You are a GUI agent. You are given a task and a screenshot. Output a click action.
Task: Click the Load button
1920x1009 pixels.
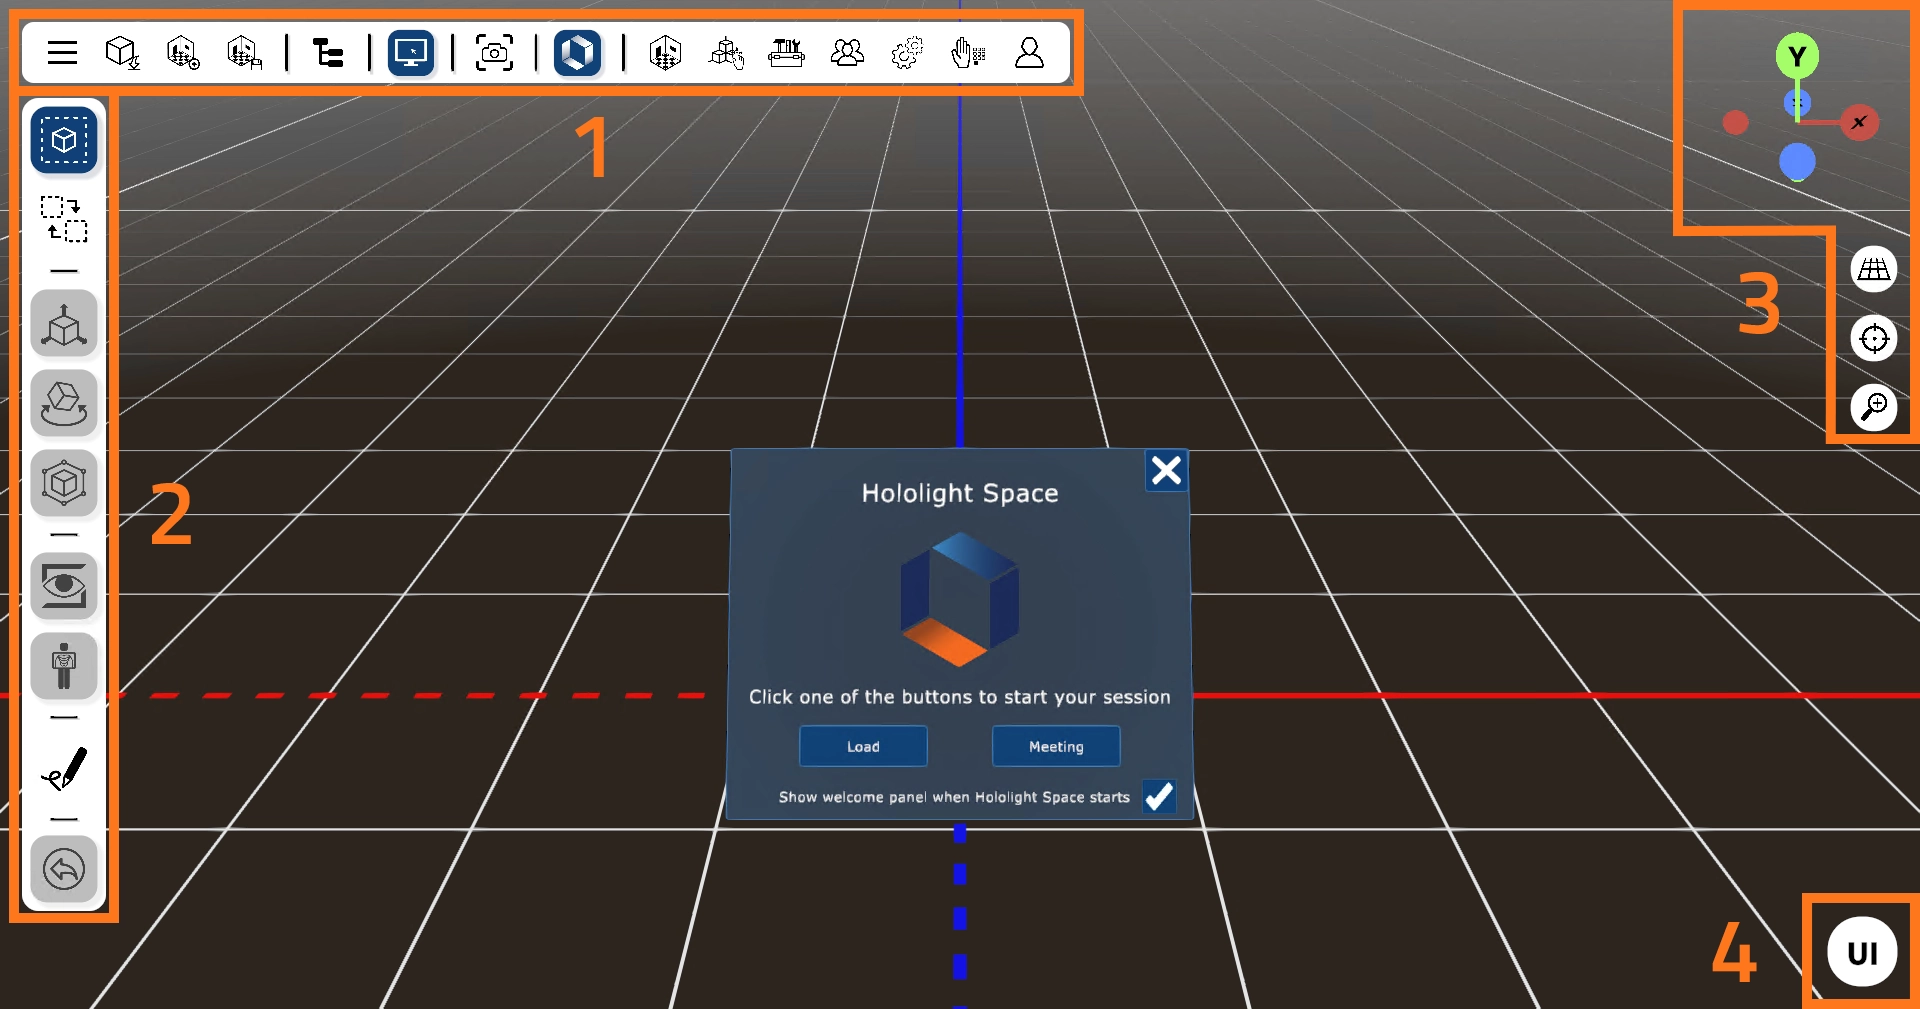pos(863,746)
